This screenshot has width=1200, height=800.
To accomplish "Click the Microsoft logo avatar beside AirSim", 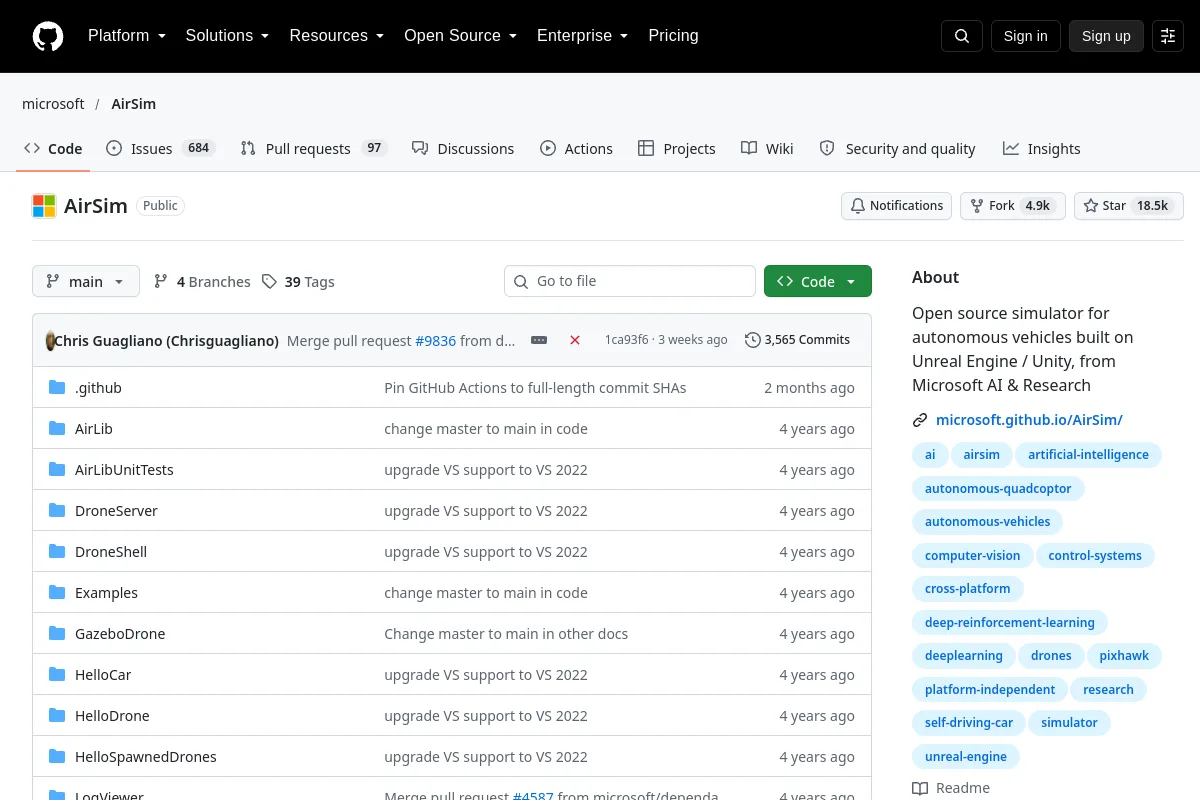I will point(44,206).
